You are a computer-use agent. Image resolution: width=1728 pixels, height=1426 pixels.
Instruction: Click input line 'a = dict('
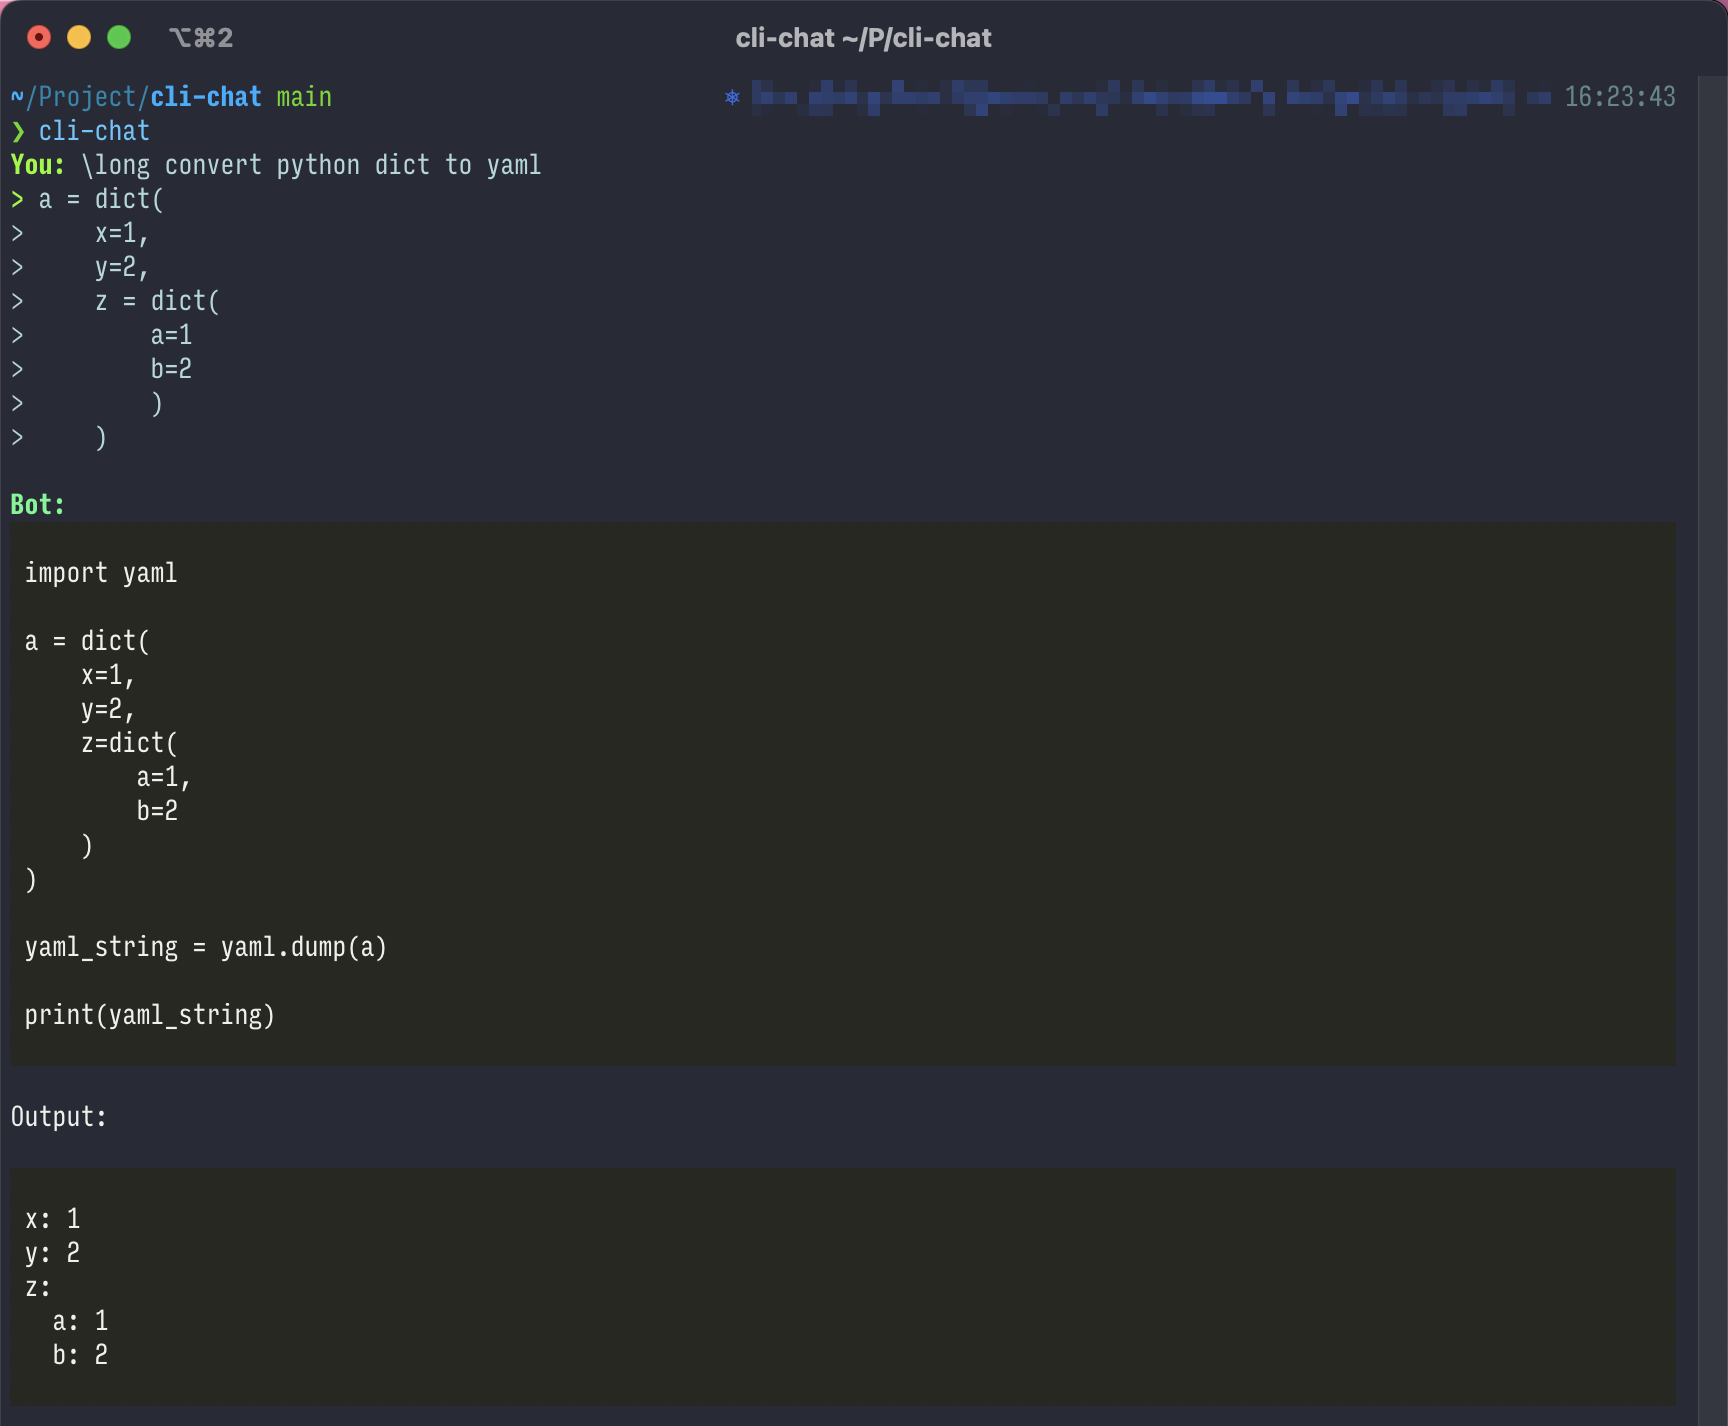point(101,199)
